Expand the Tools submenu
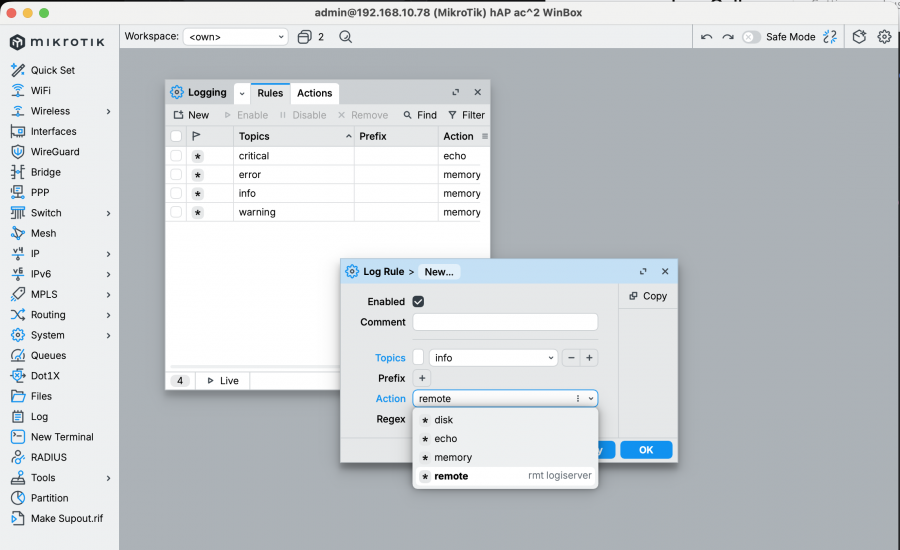This screenshot has height=550, width=900. click(108, 478)
